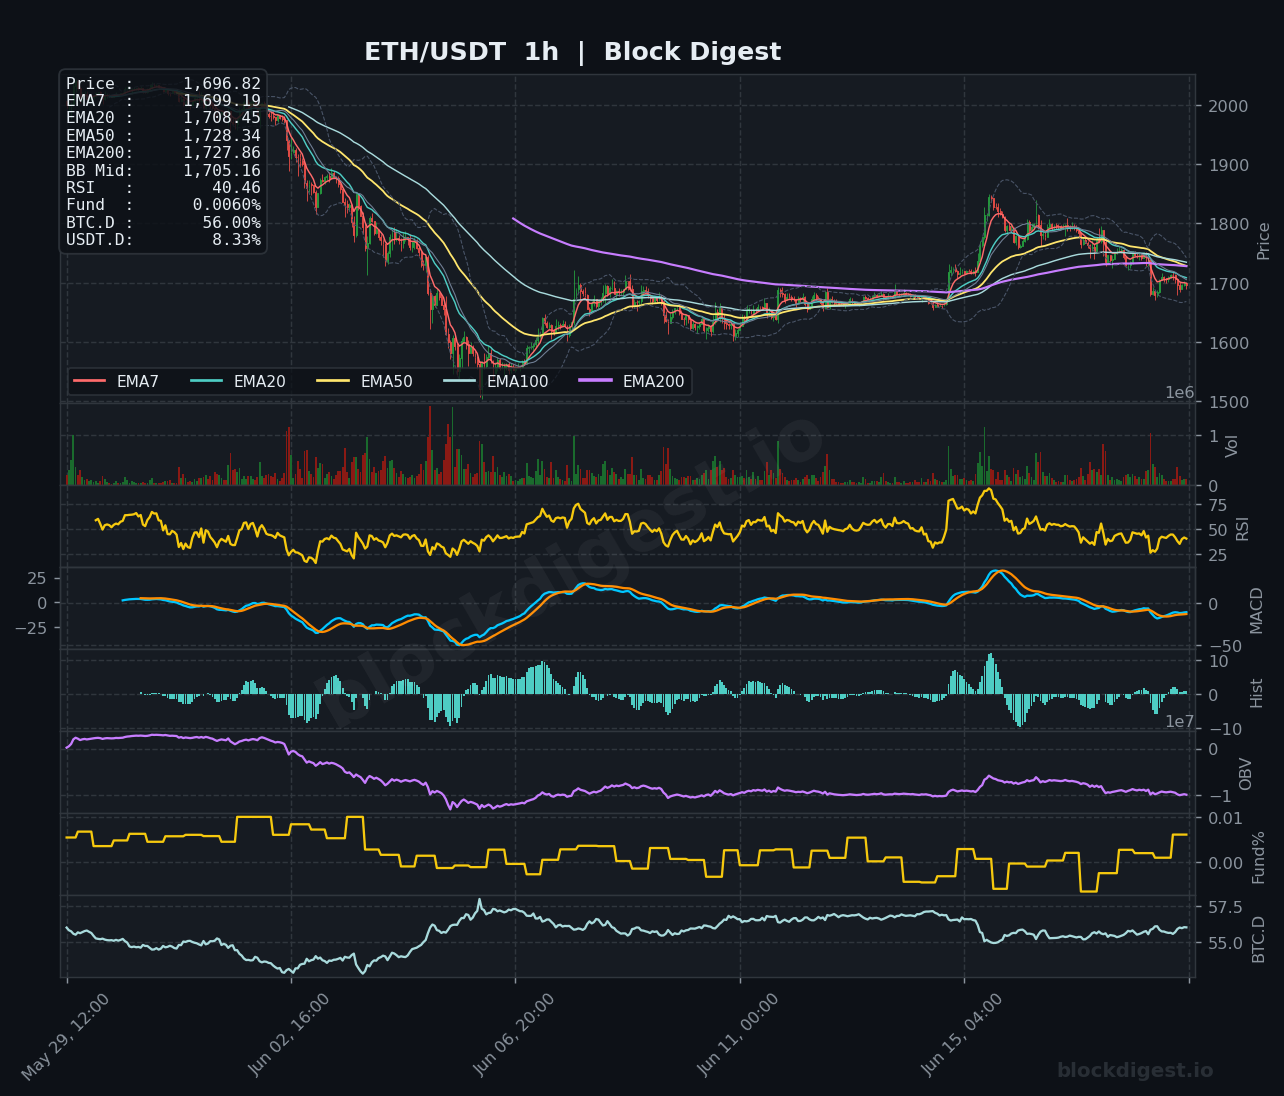Click the 1900 price axis tick
The width and height of the screenshot is (1284, 1096).
pyautogui.click(x=1226, y=165)
